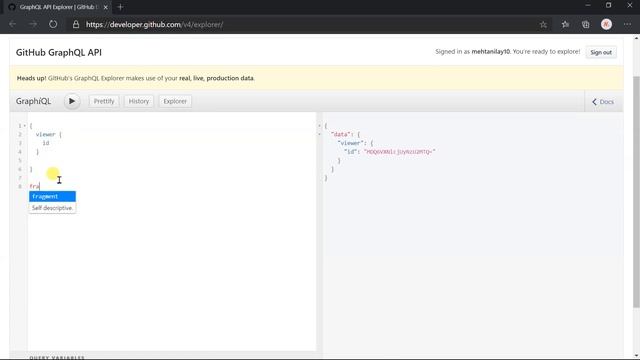The height and width of the screenshot is (360, 640).
Task: Reload the page with the refresh icon
Action: click(53, 24)
